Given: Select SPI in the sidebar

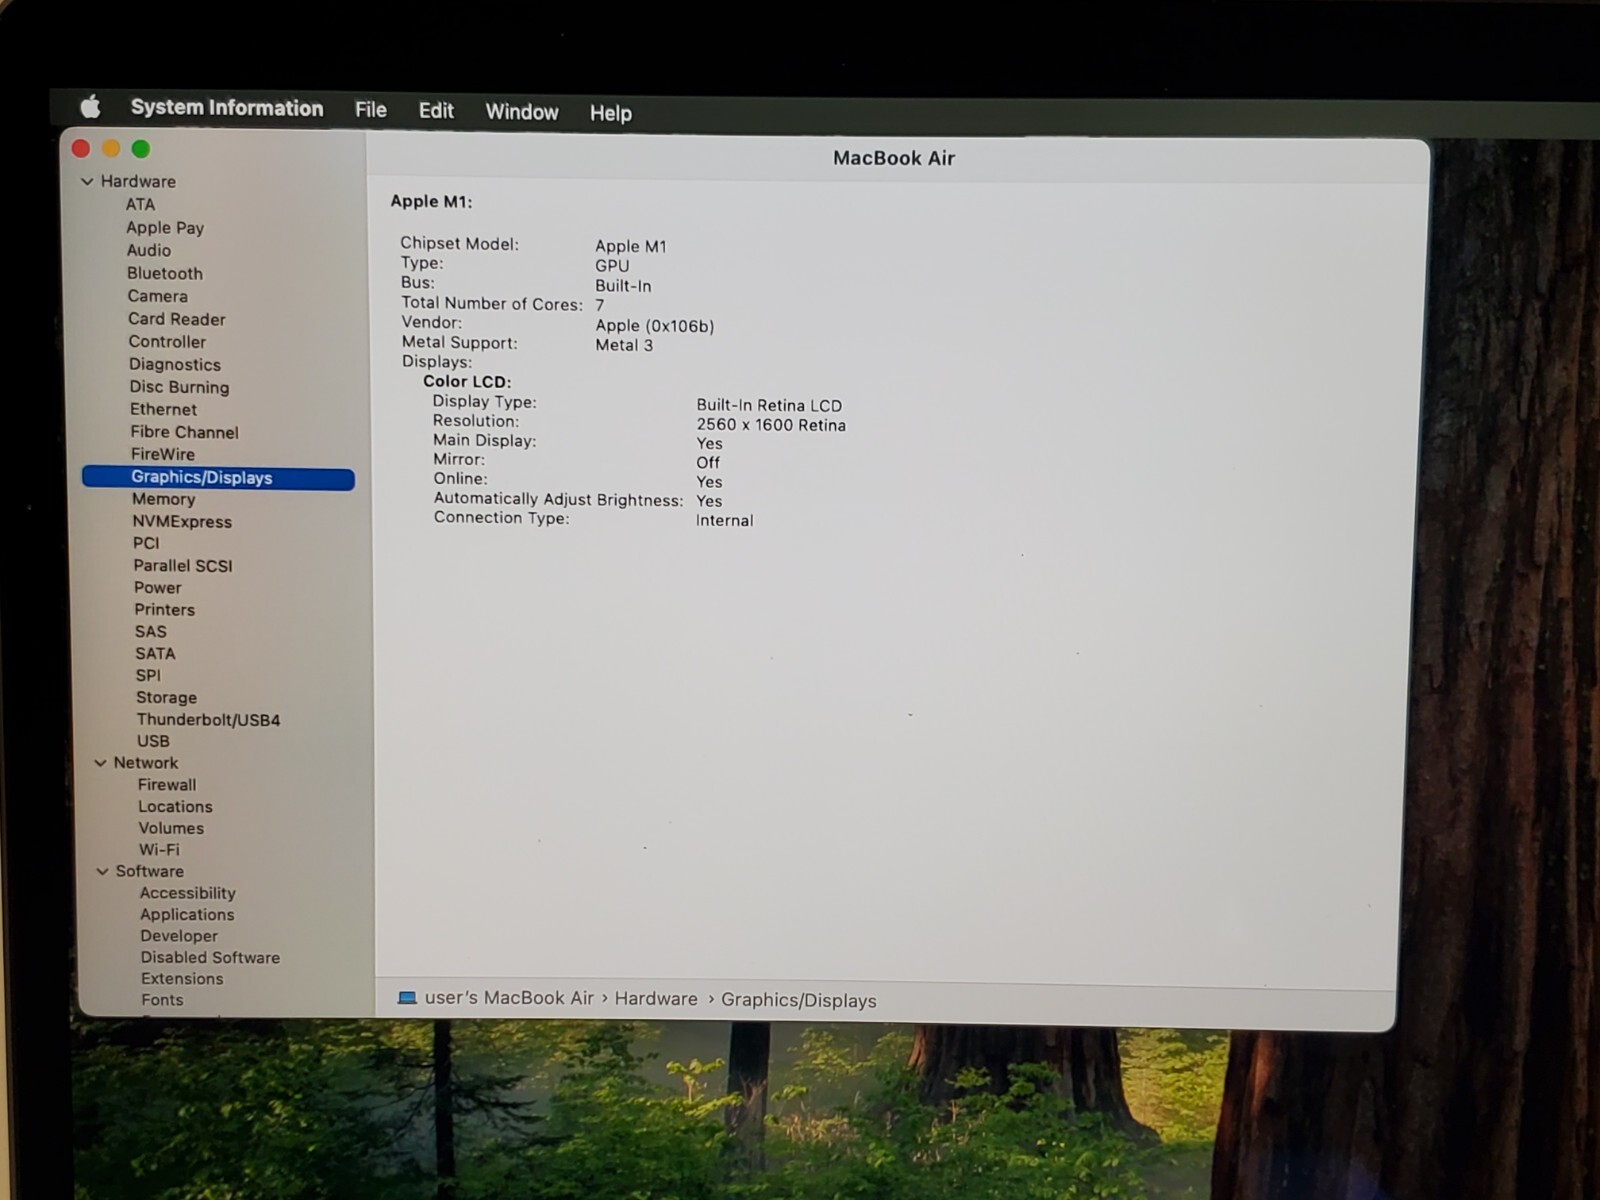Looking at the screenshot, I should 148,676.
